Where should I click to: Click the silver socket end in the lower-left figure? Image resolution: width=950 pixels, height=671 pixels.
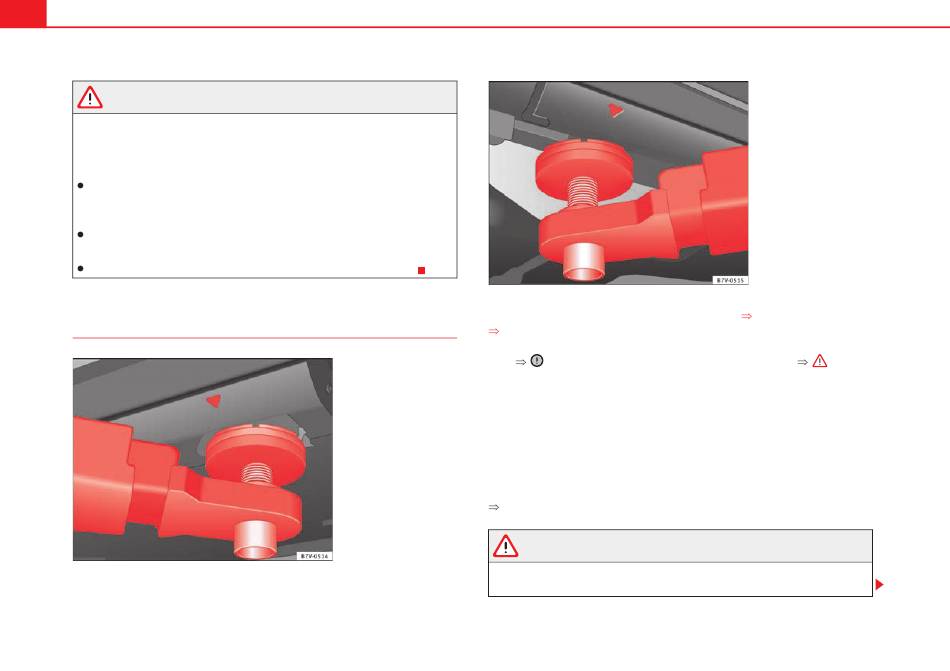(255, 539)
